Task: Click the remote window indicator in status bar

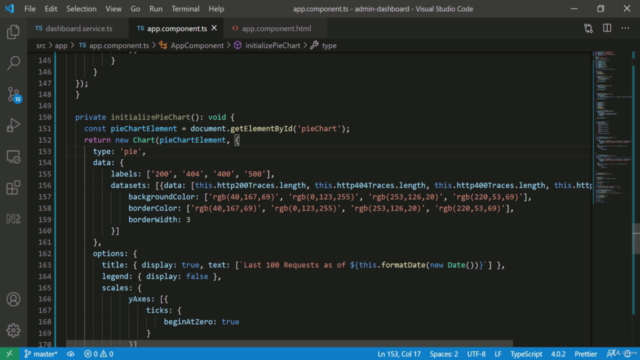Action: coord(9,354)
